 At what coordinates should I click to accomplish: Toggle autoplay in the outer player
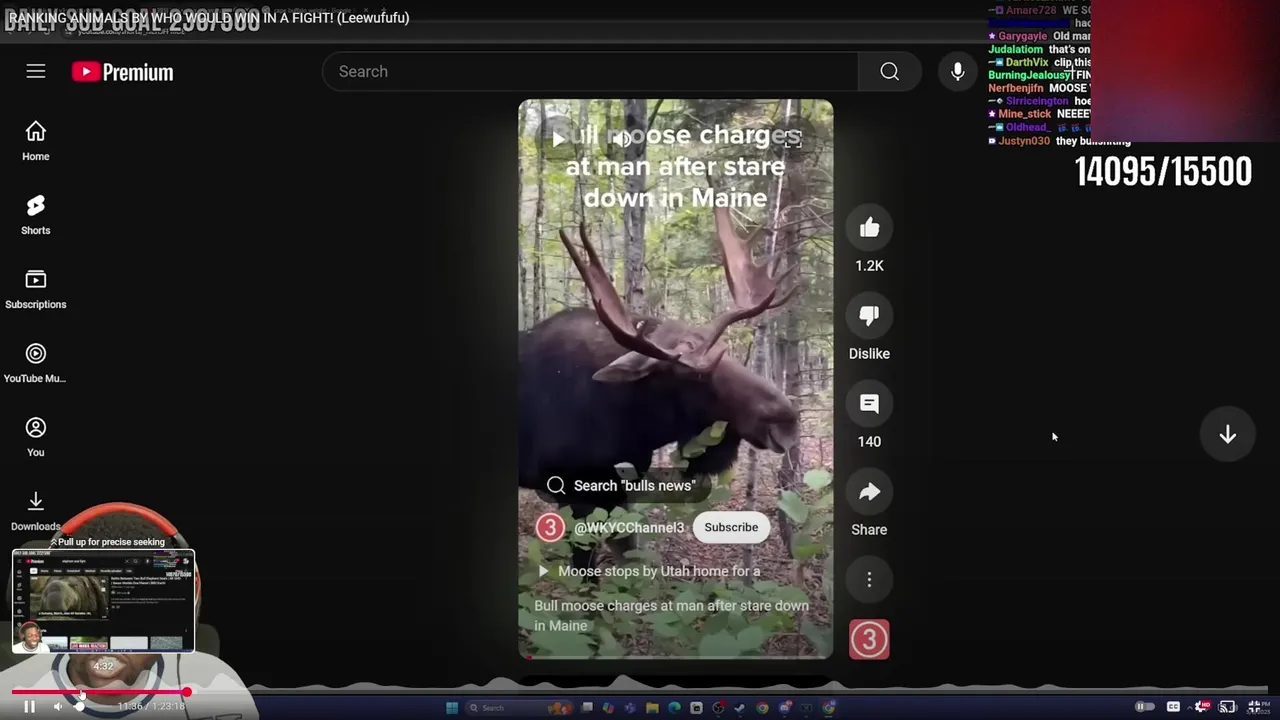click(x=1145, y=707)
